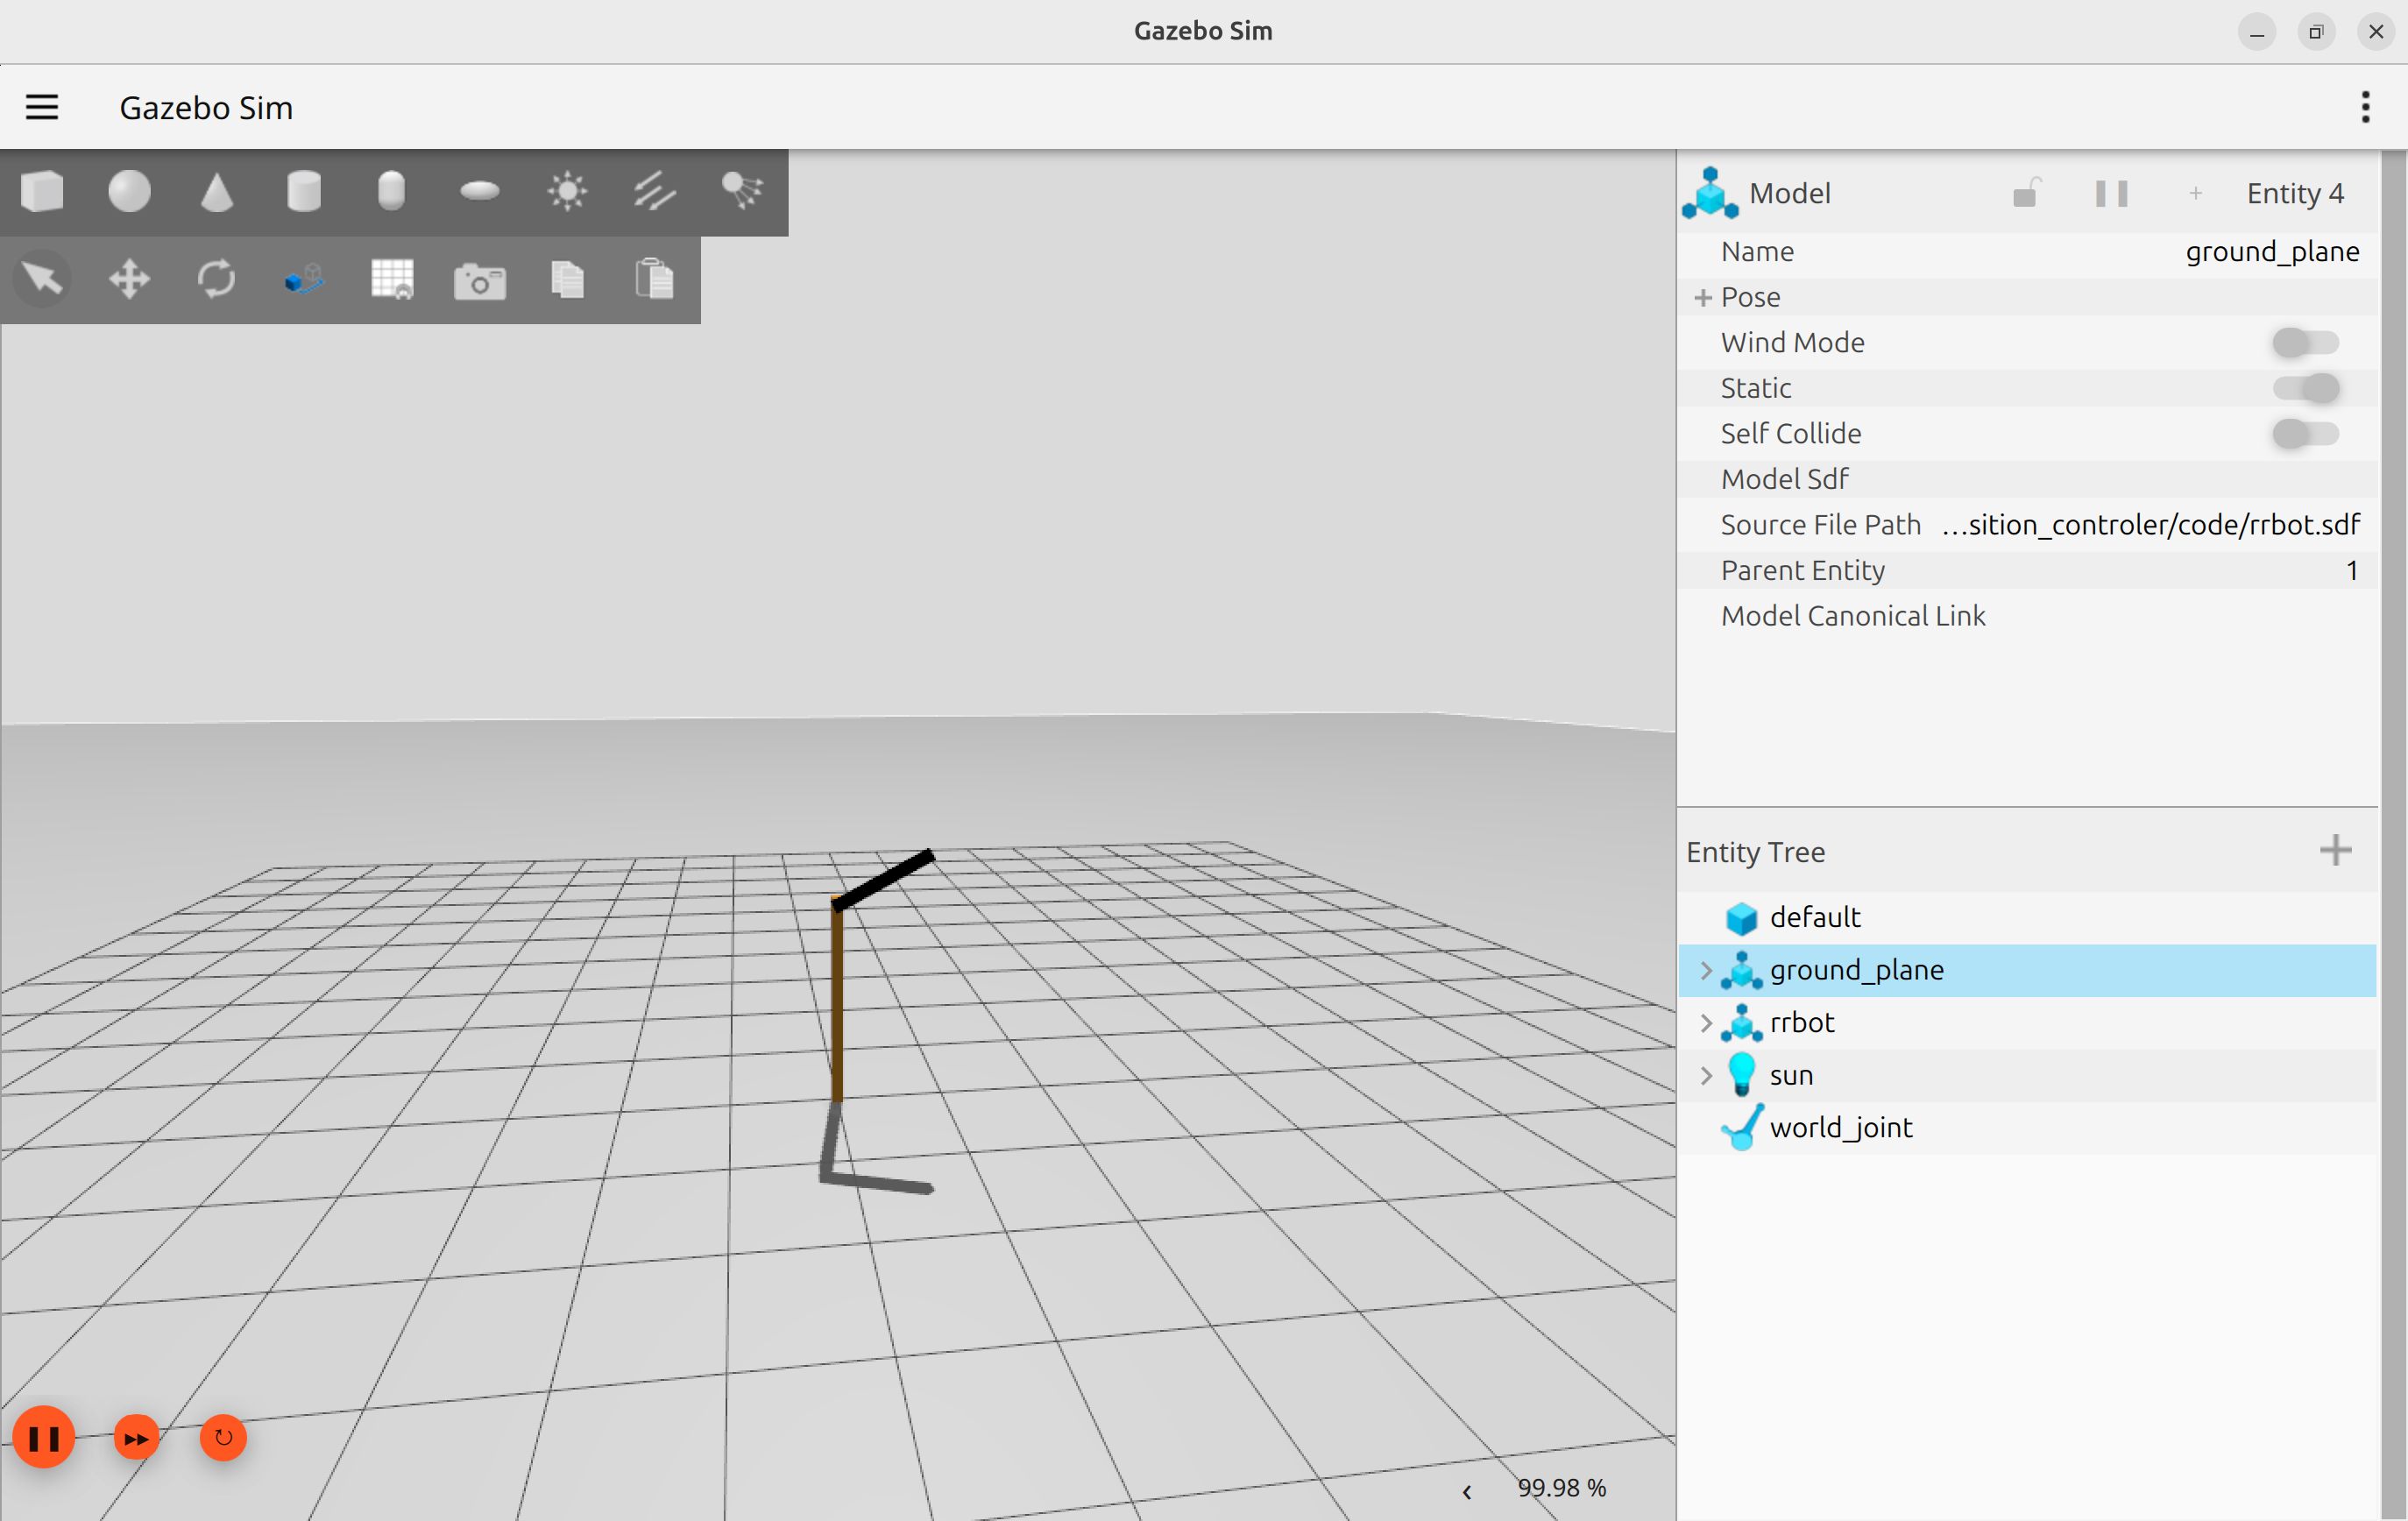
Task: Insert a box shape from toolbar
Action: pos(42,191)
